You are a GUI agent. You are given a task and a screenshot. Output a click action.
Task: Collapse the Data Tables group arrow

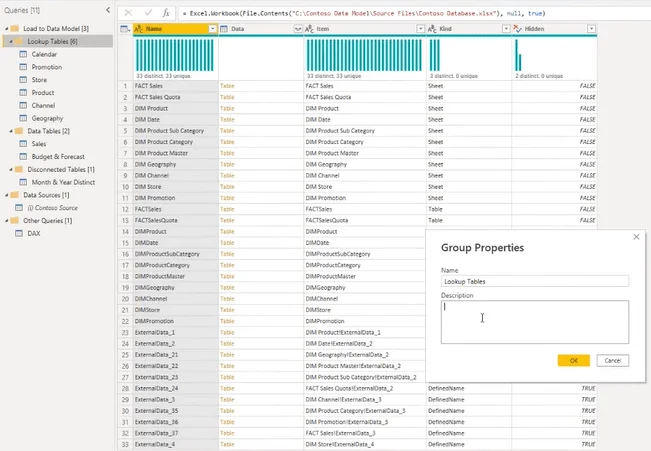pyautogui.click(x=11, y=131)
